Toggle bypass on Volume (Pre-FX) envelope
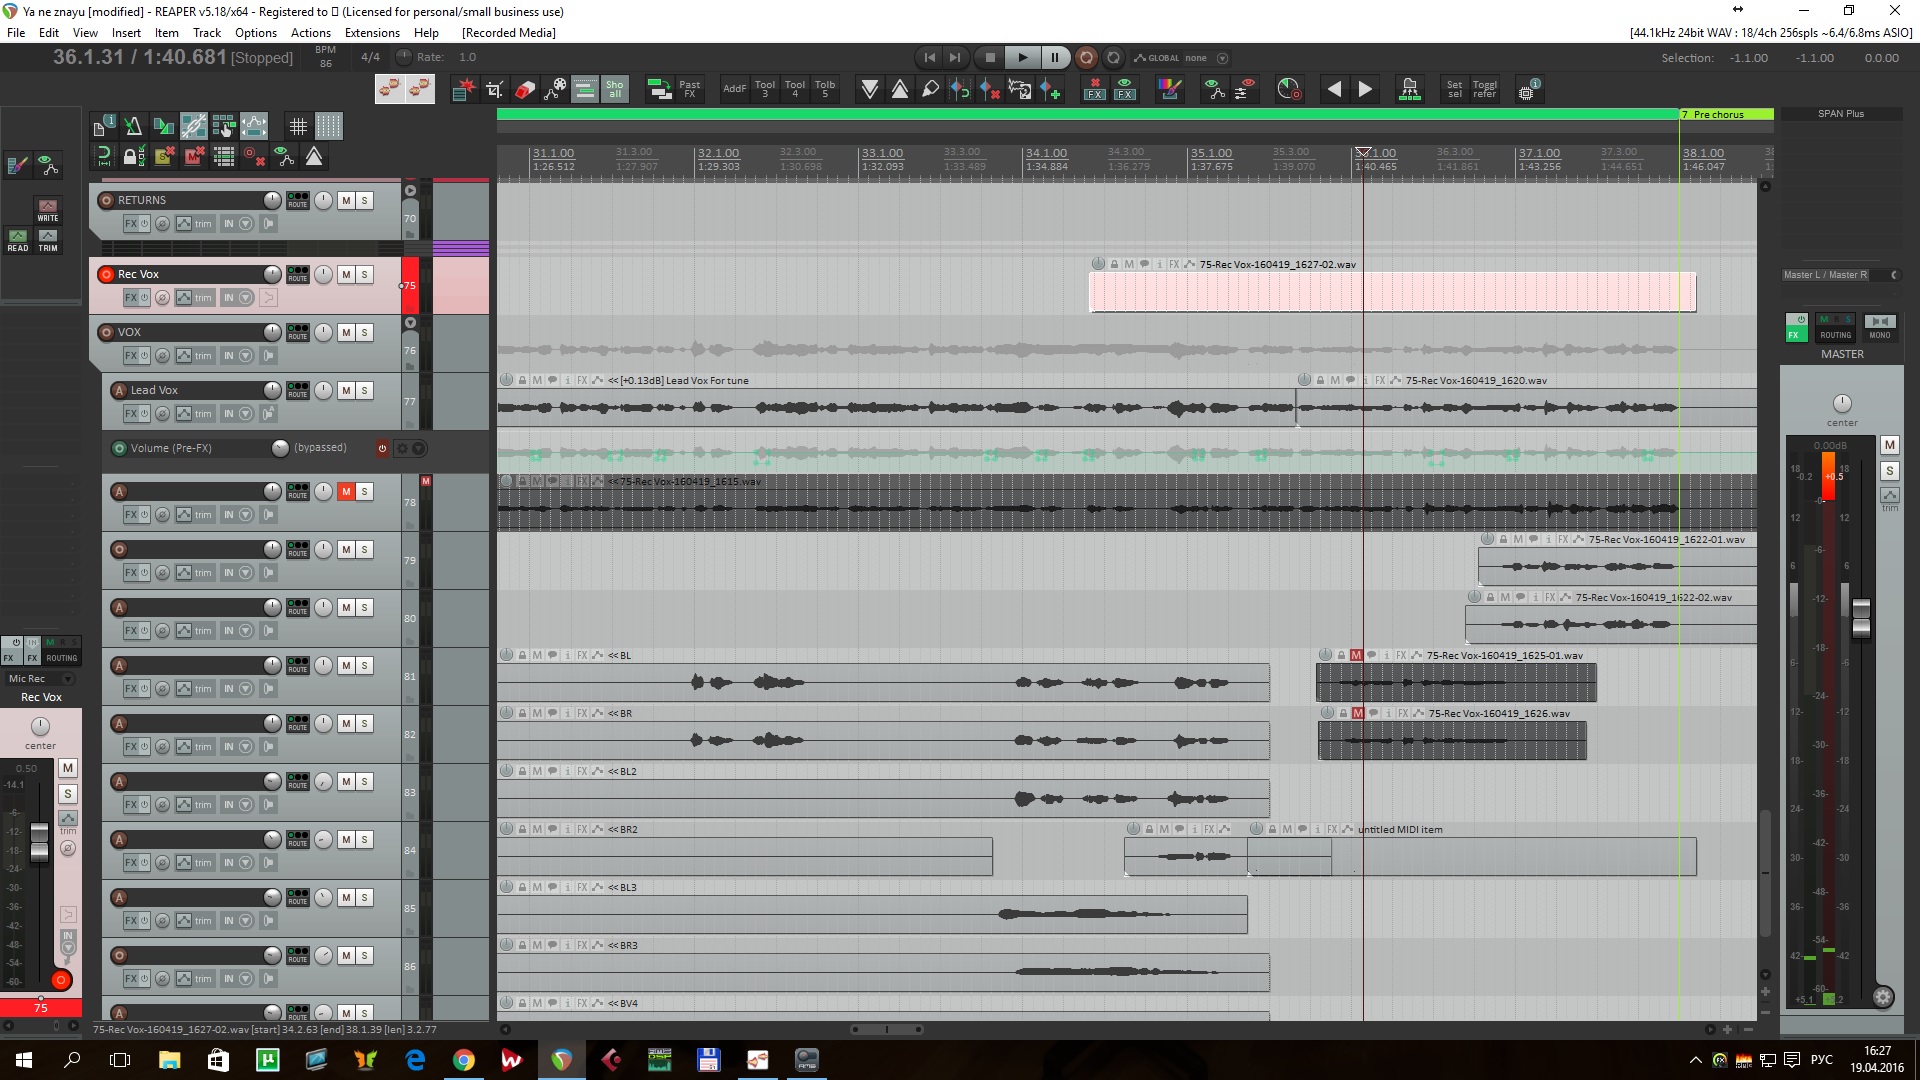The height and width of the screenshot is (1080, 1920). pyautogui.click(x=382, y=448)
